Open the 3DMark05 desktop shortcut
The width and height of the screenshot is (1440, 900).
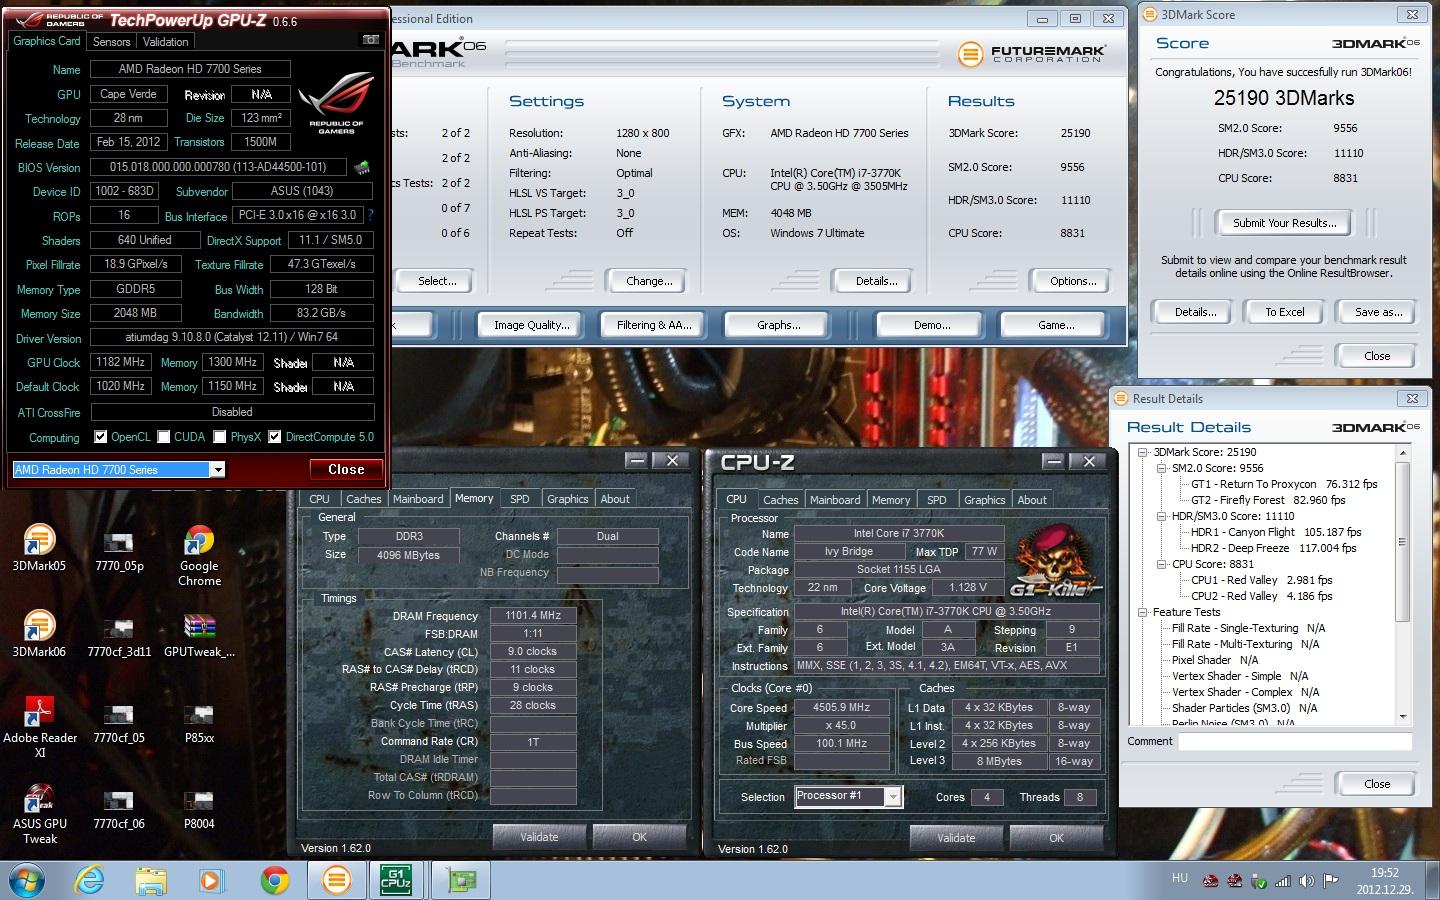39,546
